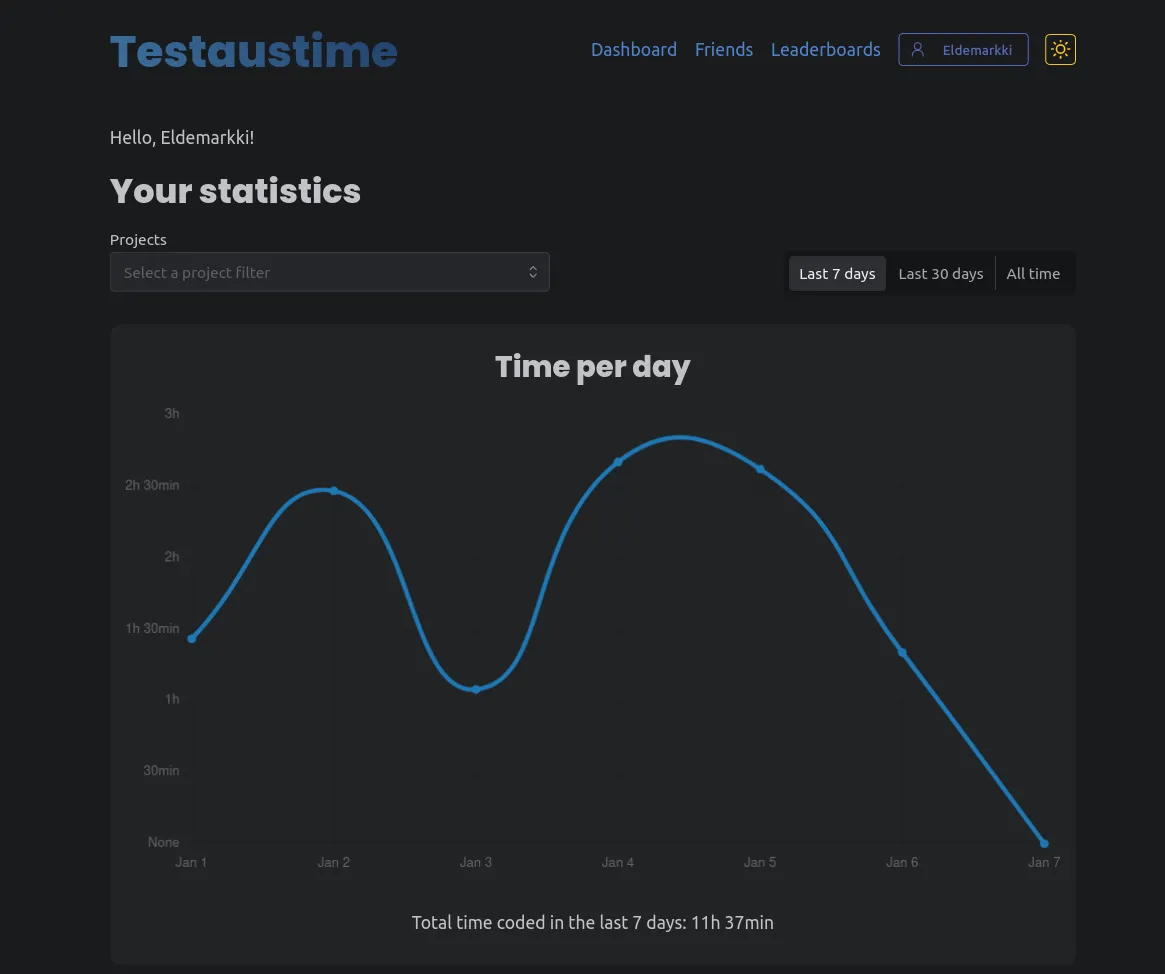The image size is (1165, 974).
Task: Click the Testaustime logo
Action: pyautogui.click(x=252, y=51)
